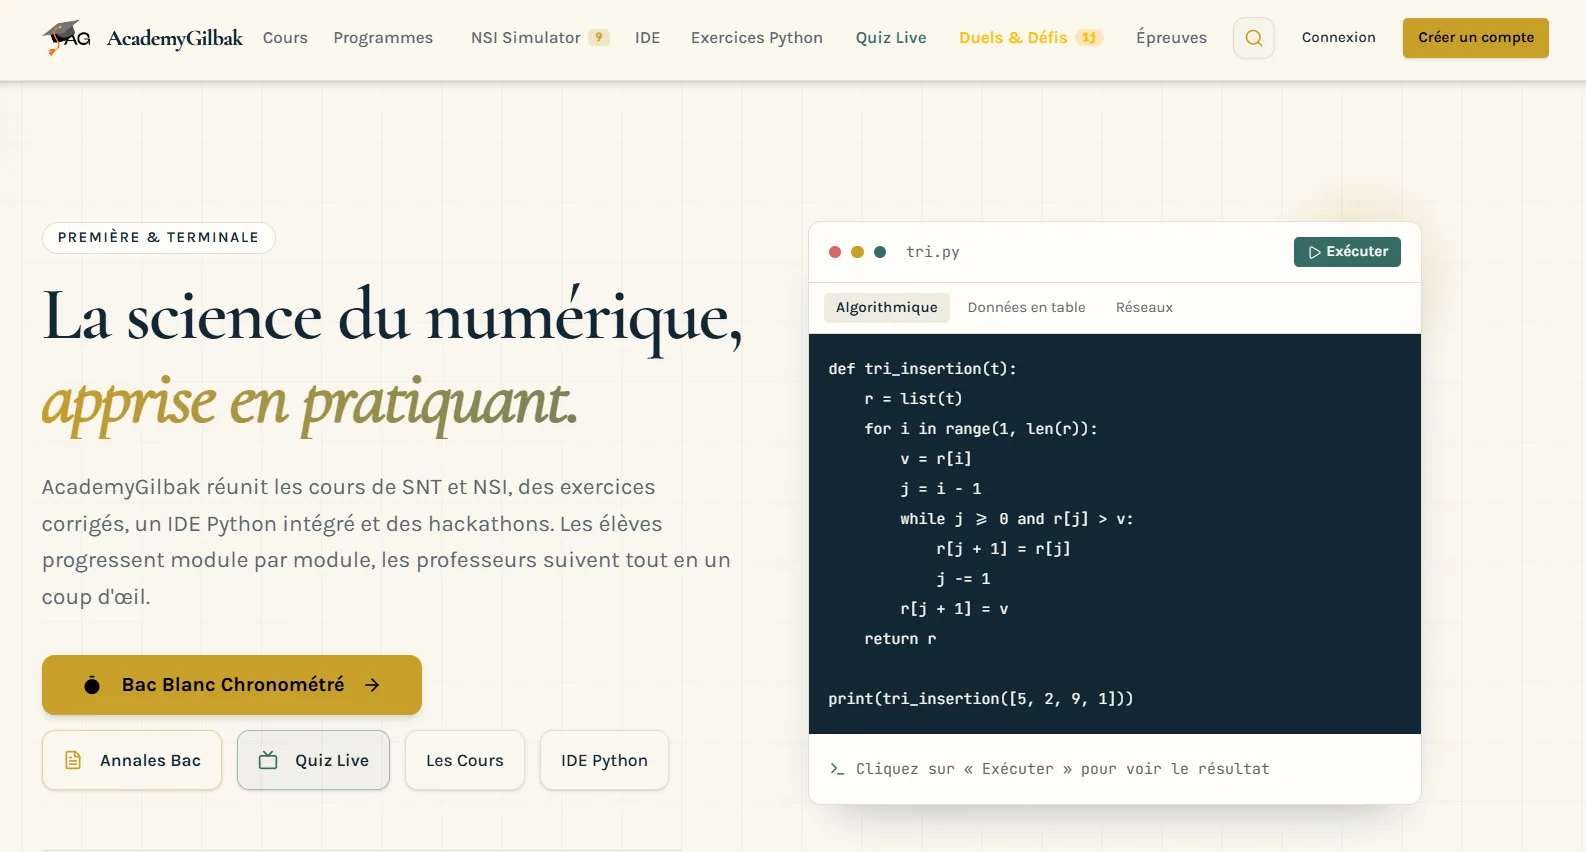This screenshot has height=852, width=1586.
Task: Click the code line "v = r[i]"
Action: pos(936,459)
